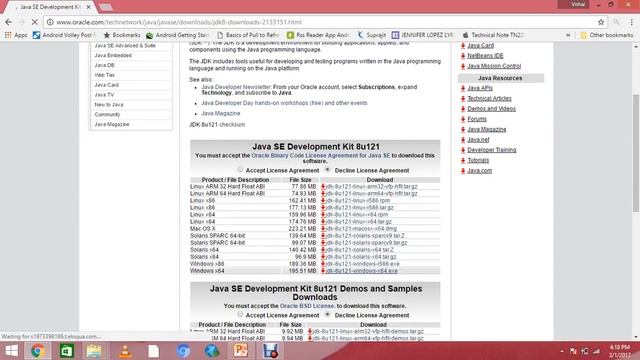Open PowerPoint from the taskbar
Screen dimensions: 640x360
[x=241, y=351]
